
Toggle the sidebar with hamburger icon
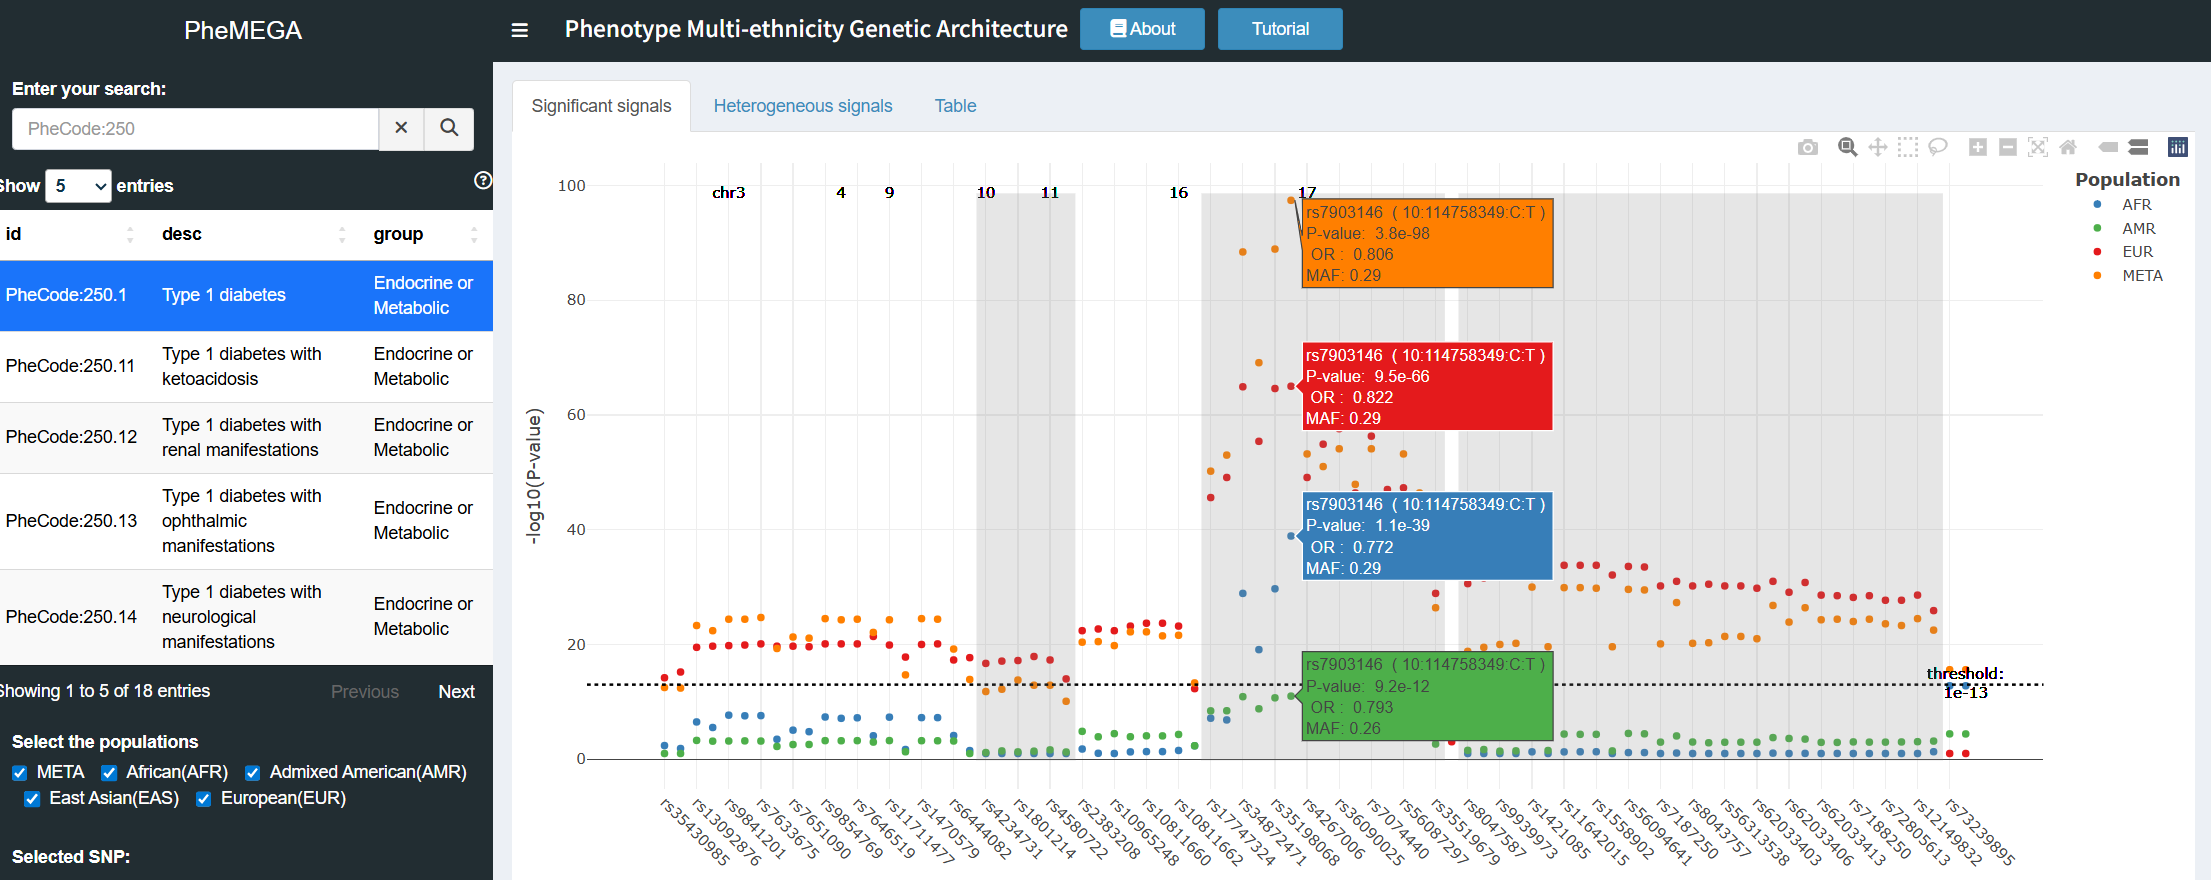519,30
